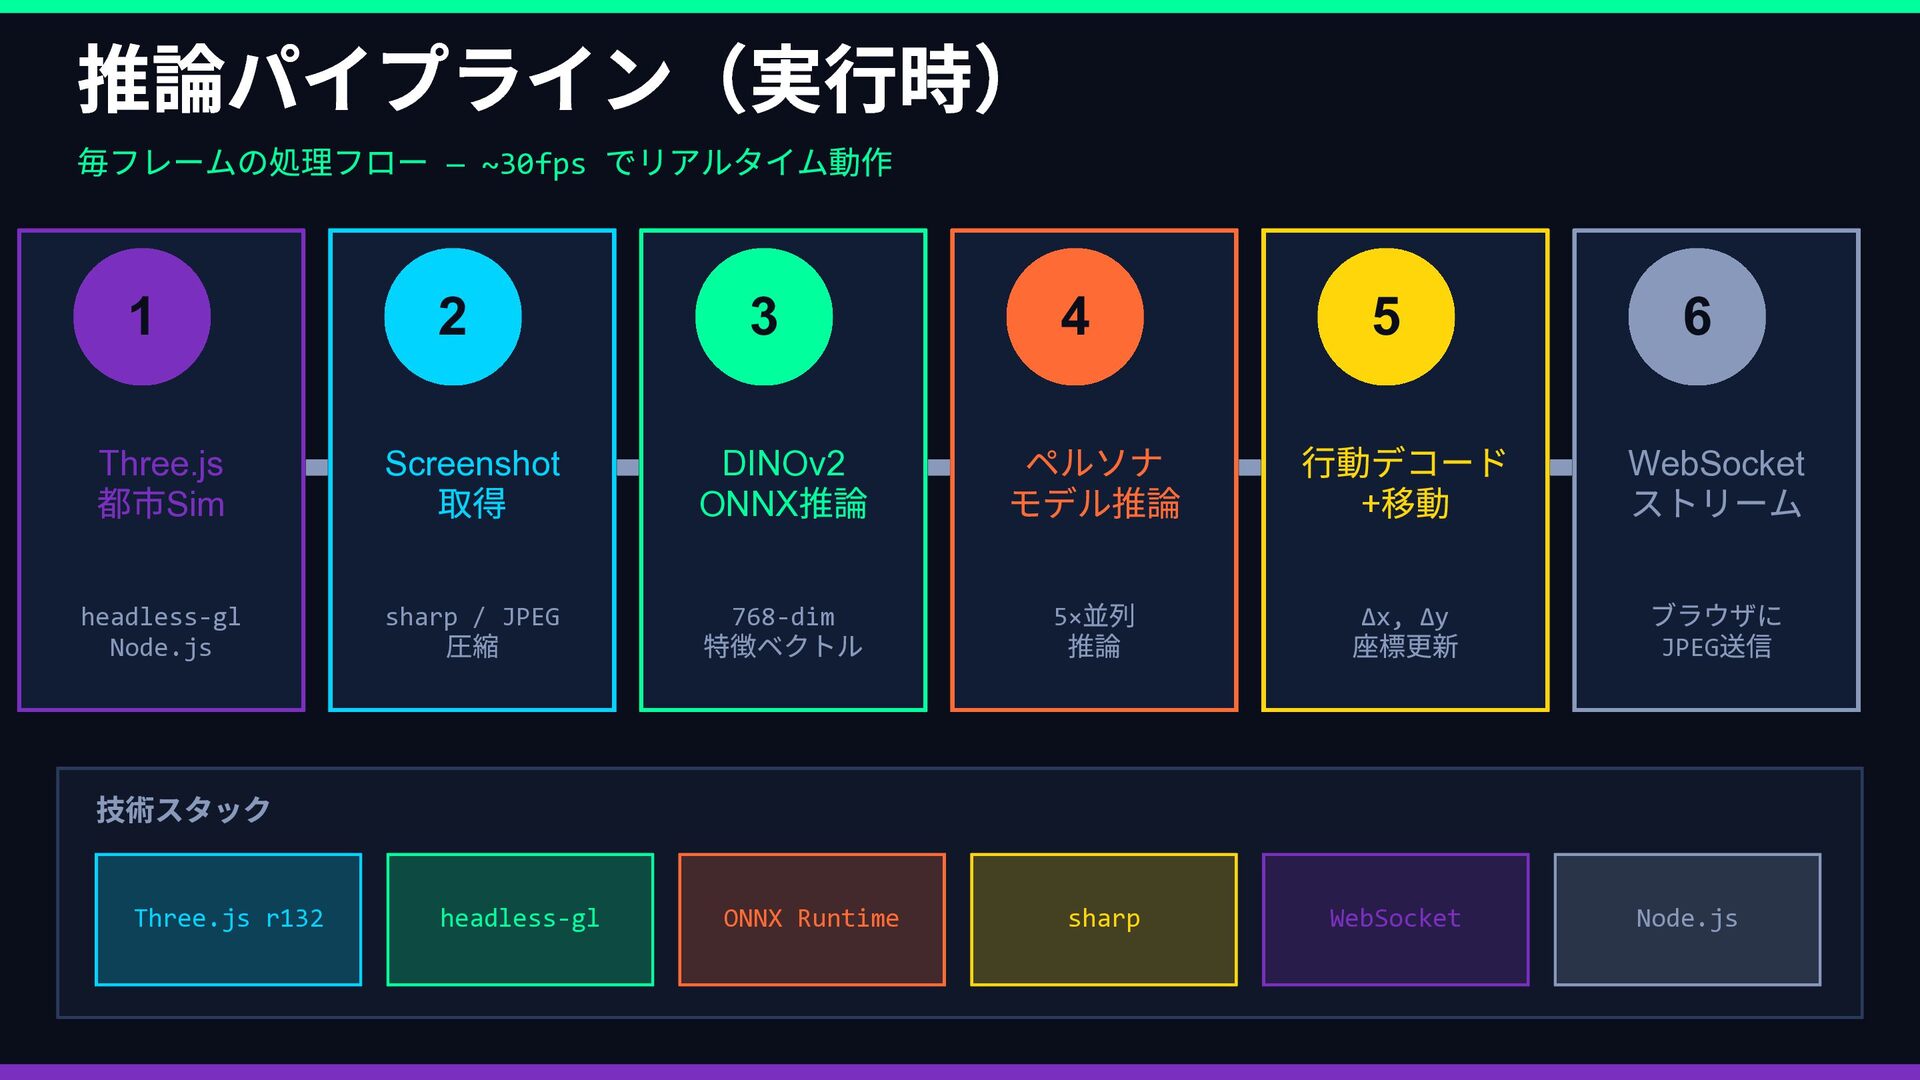Click the green circle numbered 3
The image size is (1920, 1080).
point(763,316)
